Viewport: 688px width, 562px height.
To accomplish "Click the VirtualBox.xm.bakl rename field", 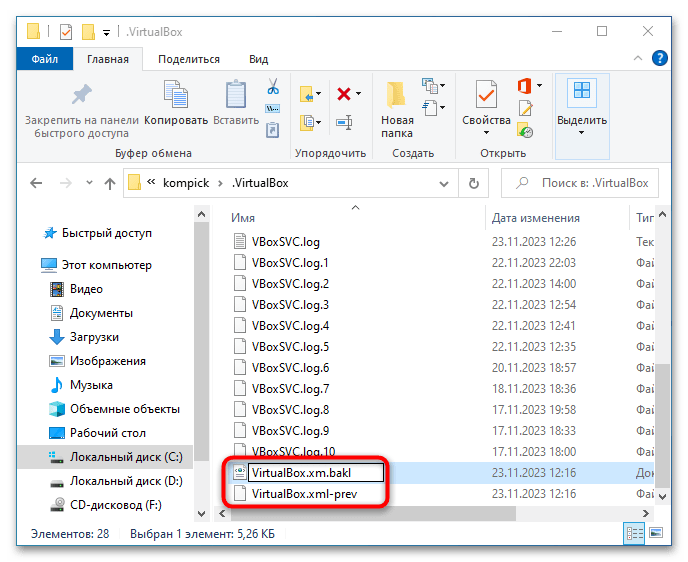I will (316, 473).
